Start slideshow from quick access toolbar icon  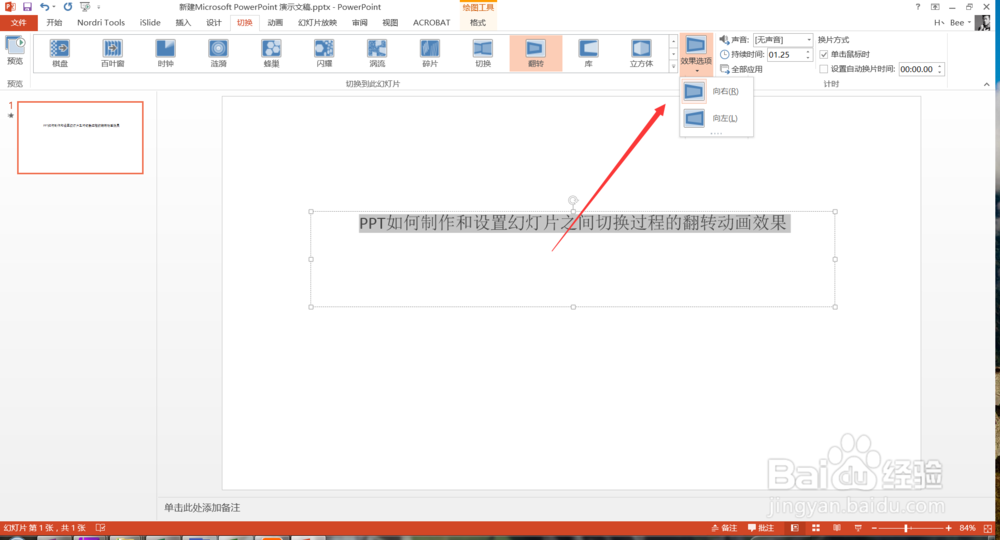point(85,7)
